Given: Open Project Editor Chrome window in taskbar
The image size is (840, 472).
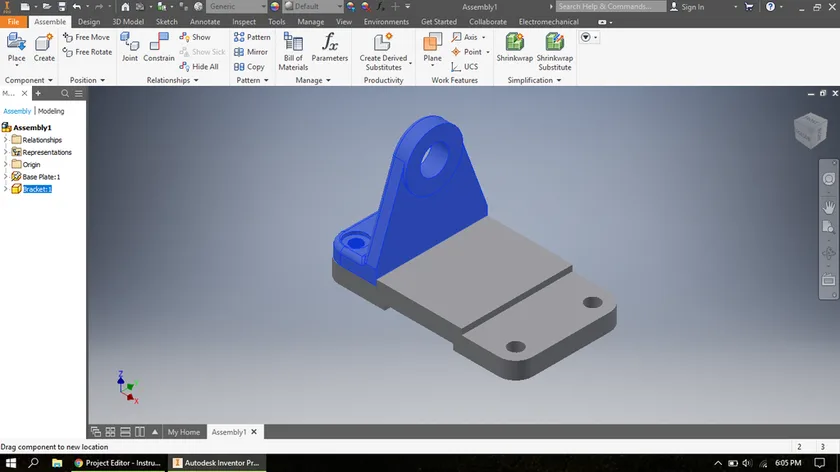Looking at the screenshot, I should click(118, 463).
